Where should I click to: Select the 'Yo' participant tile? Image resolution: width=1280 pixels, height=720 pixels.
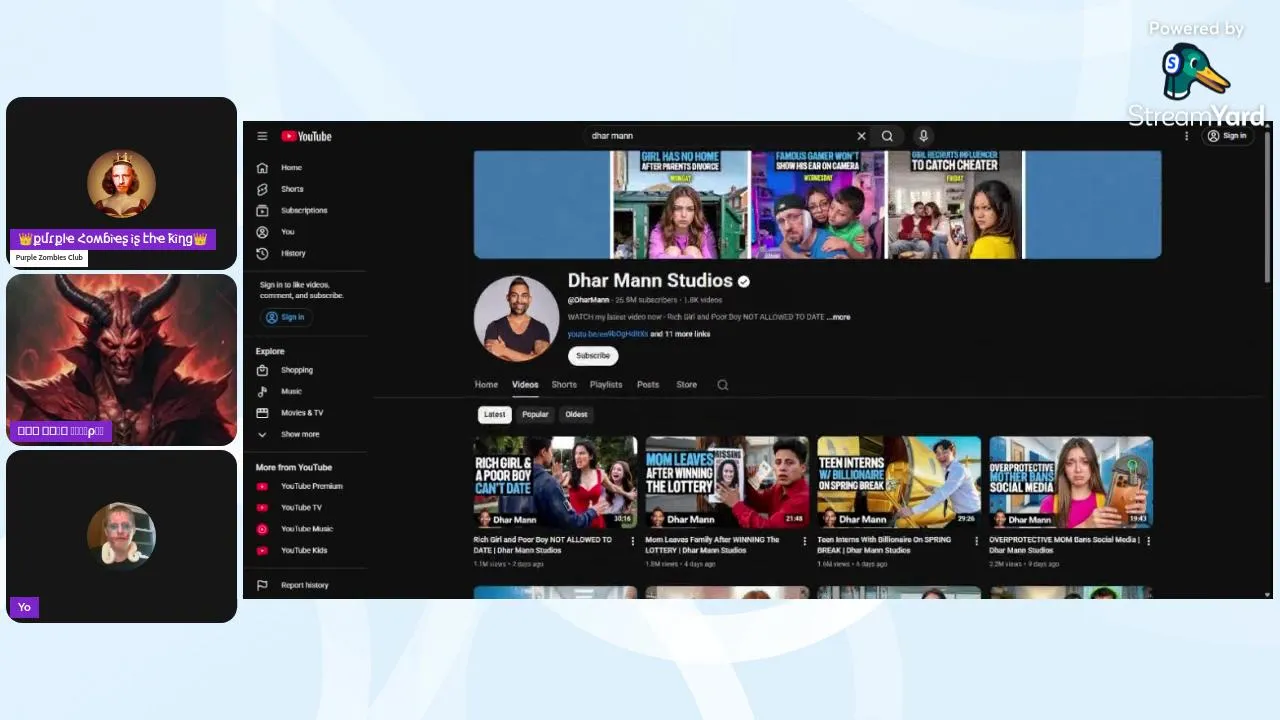[121, 536]
